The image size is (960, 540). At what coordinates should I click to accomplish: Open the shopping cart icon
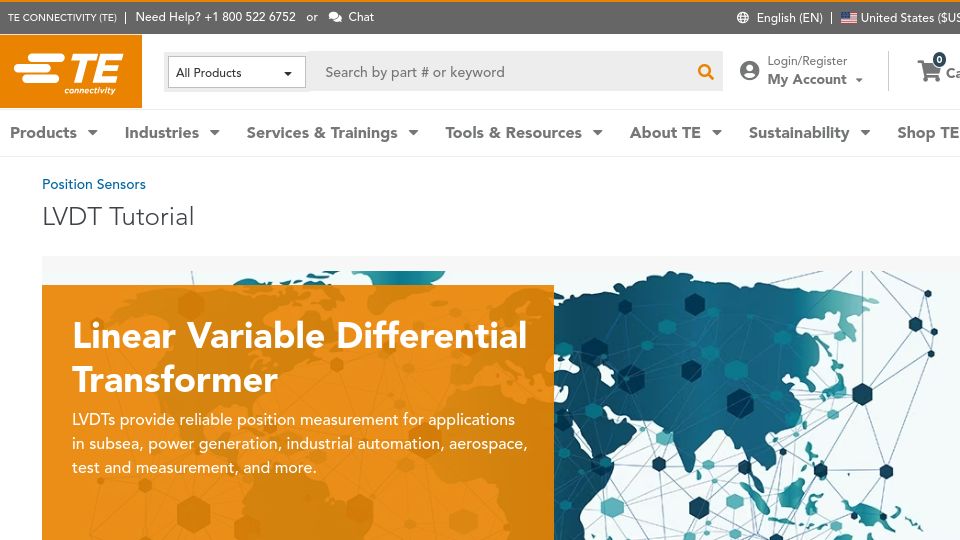(929, 71)
